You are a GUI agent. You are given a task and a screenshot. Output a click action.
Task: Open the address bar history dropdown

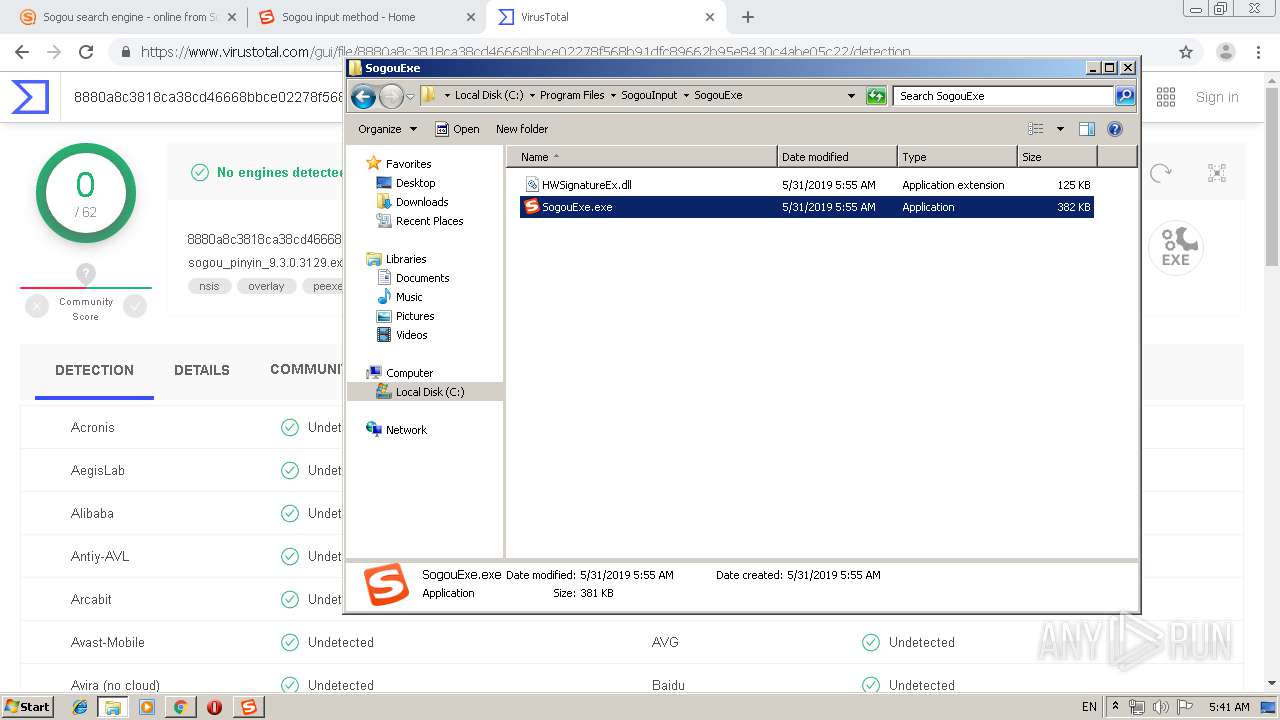(x=851, y=96)
